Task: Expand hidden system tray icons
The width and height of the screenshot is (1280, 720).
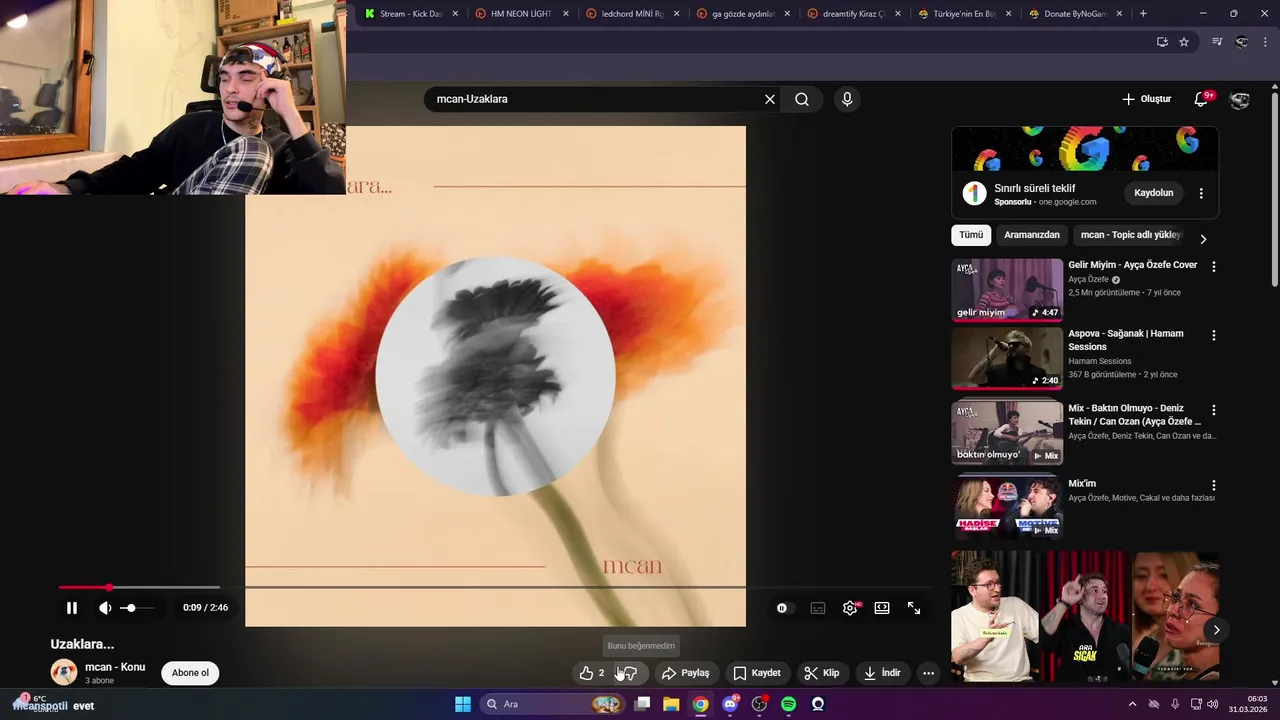Action: pos(1132,704)
